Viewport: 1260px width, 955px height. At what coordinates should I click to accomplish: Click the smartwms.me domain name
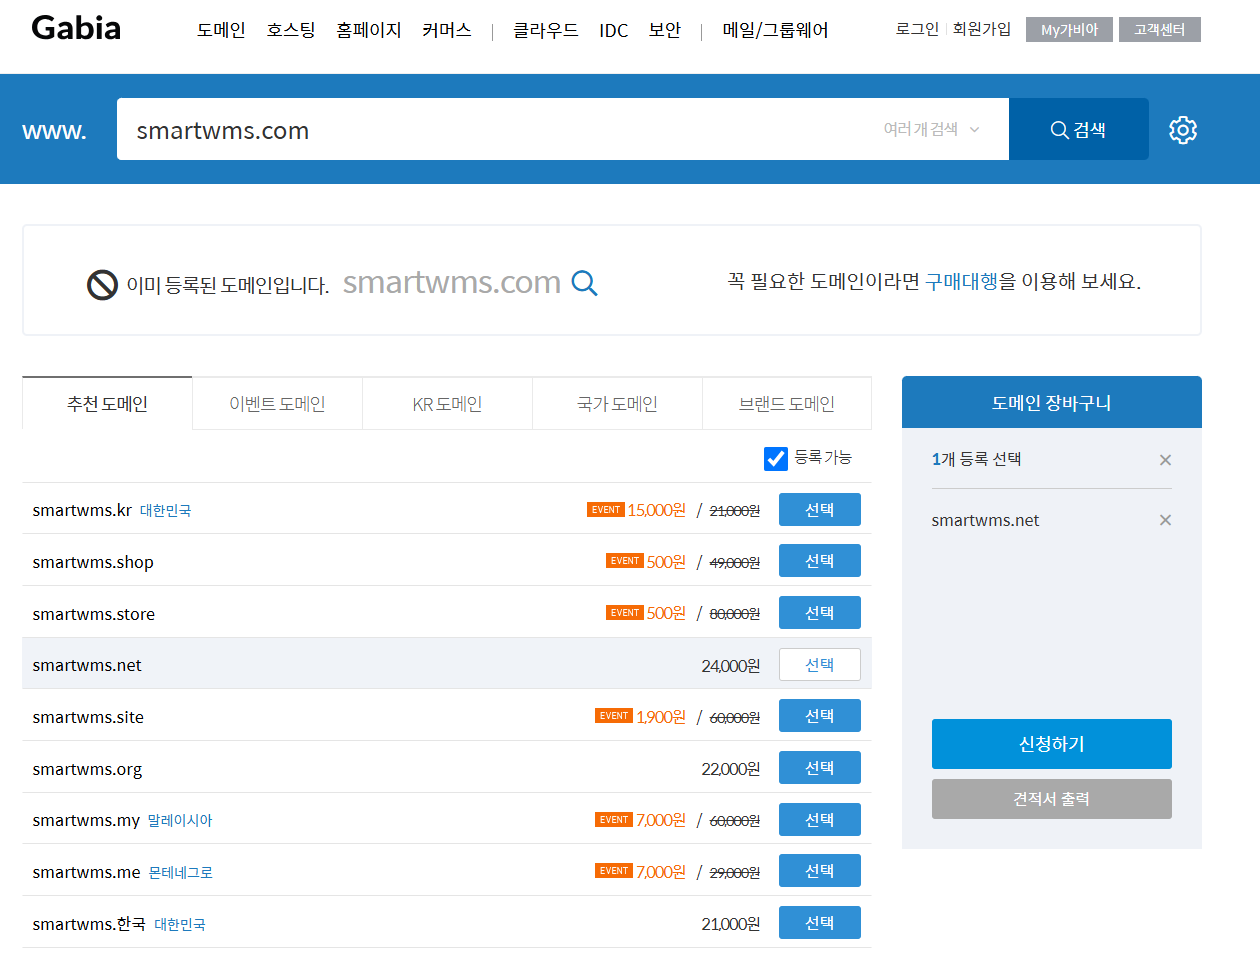point(87,872)
